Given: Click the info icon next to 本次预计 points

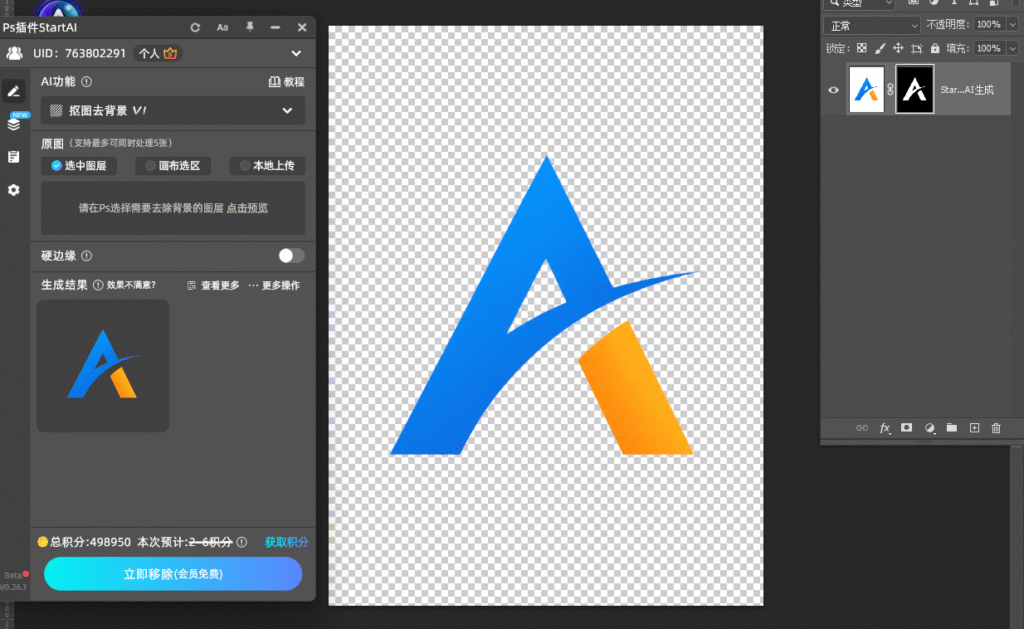Looking at the screenshot, I should [242, 542].
